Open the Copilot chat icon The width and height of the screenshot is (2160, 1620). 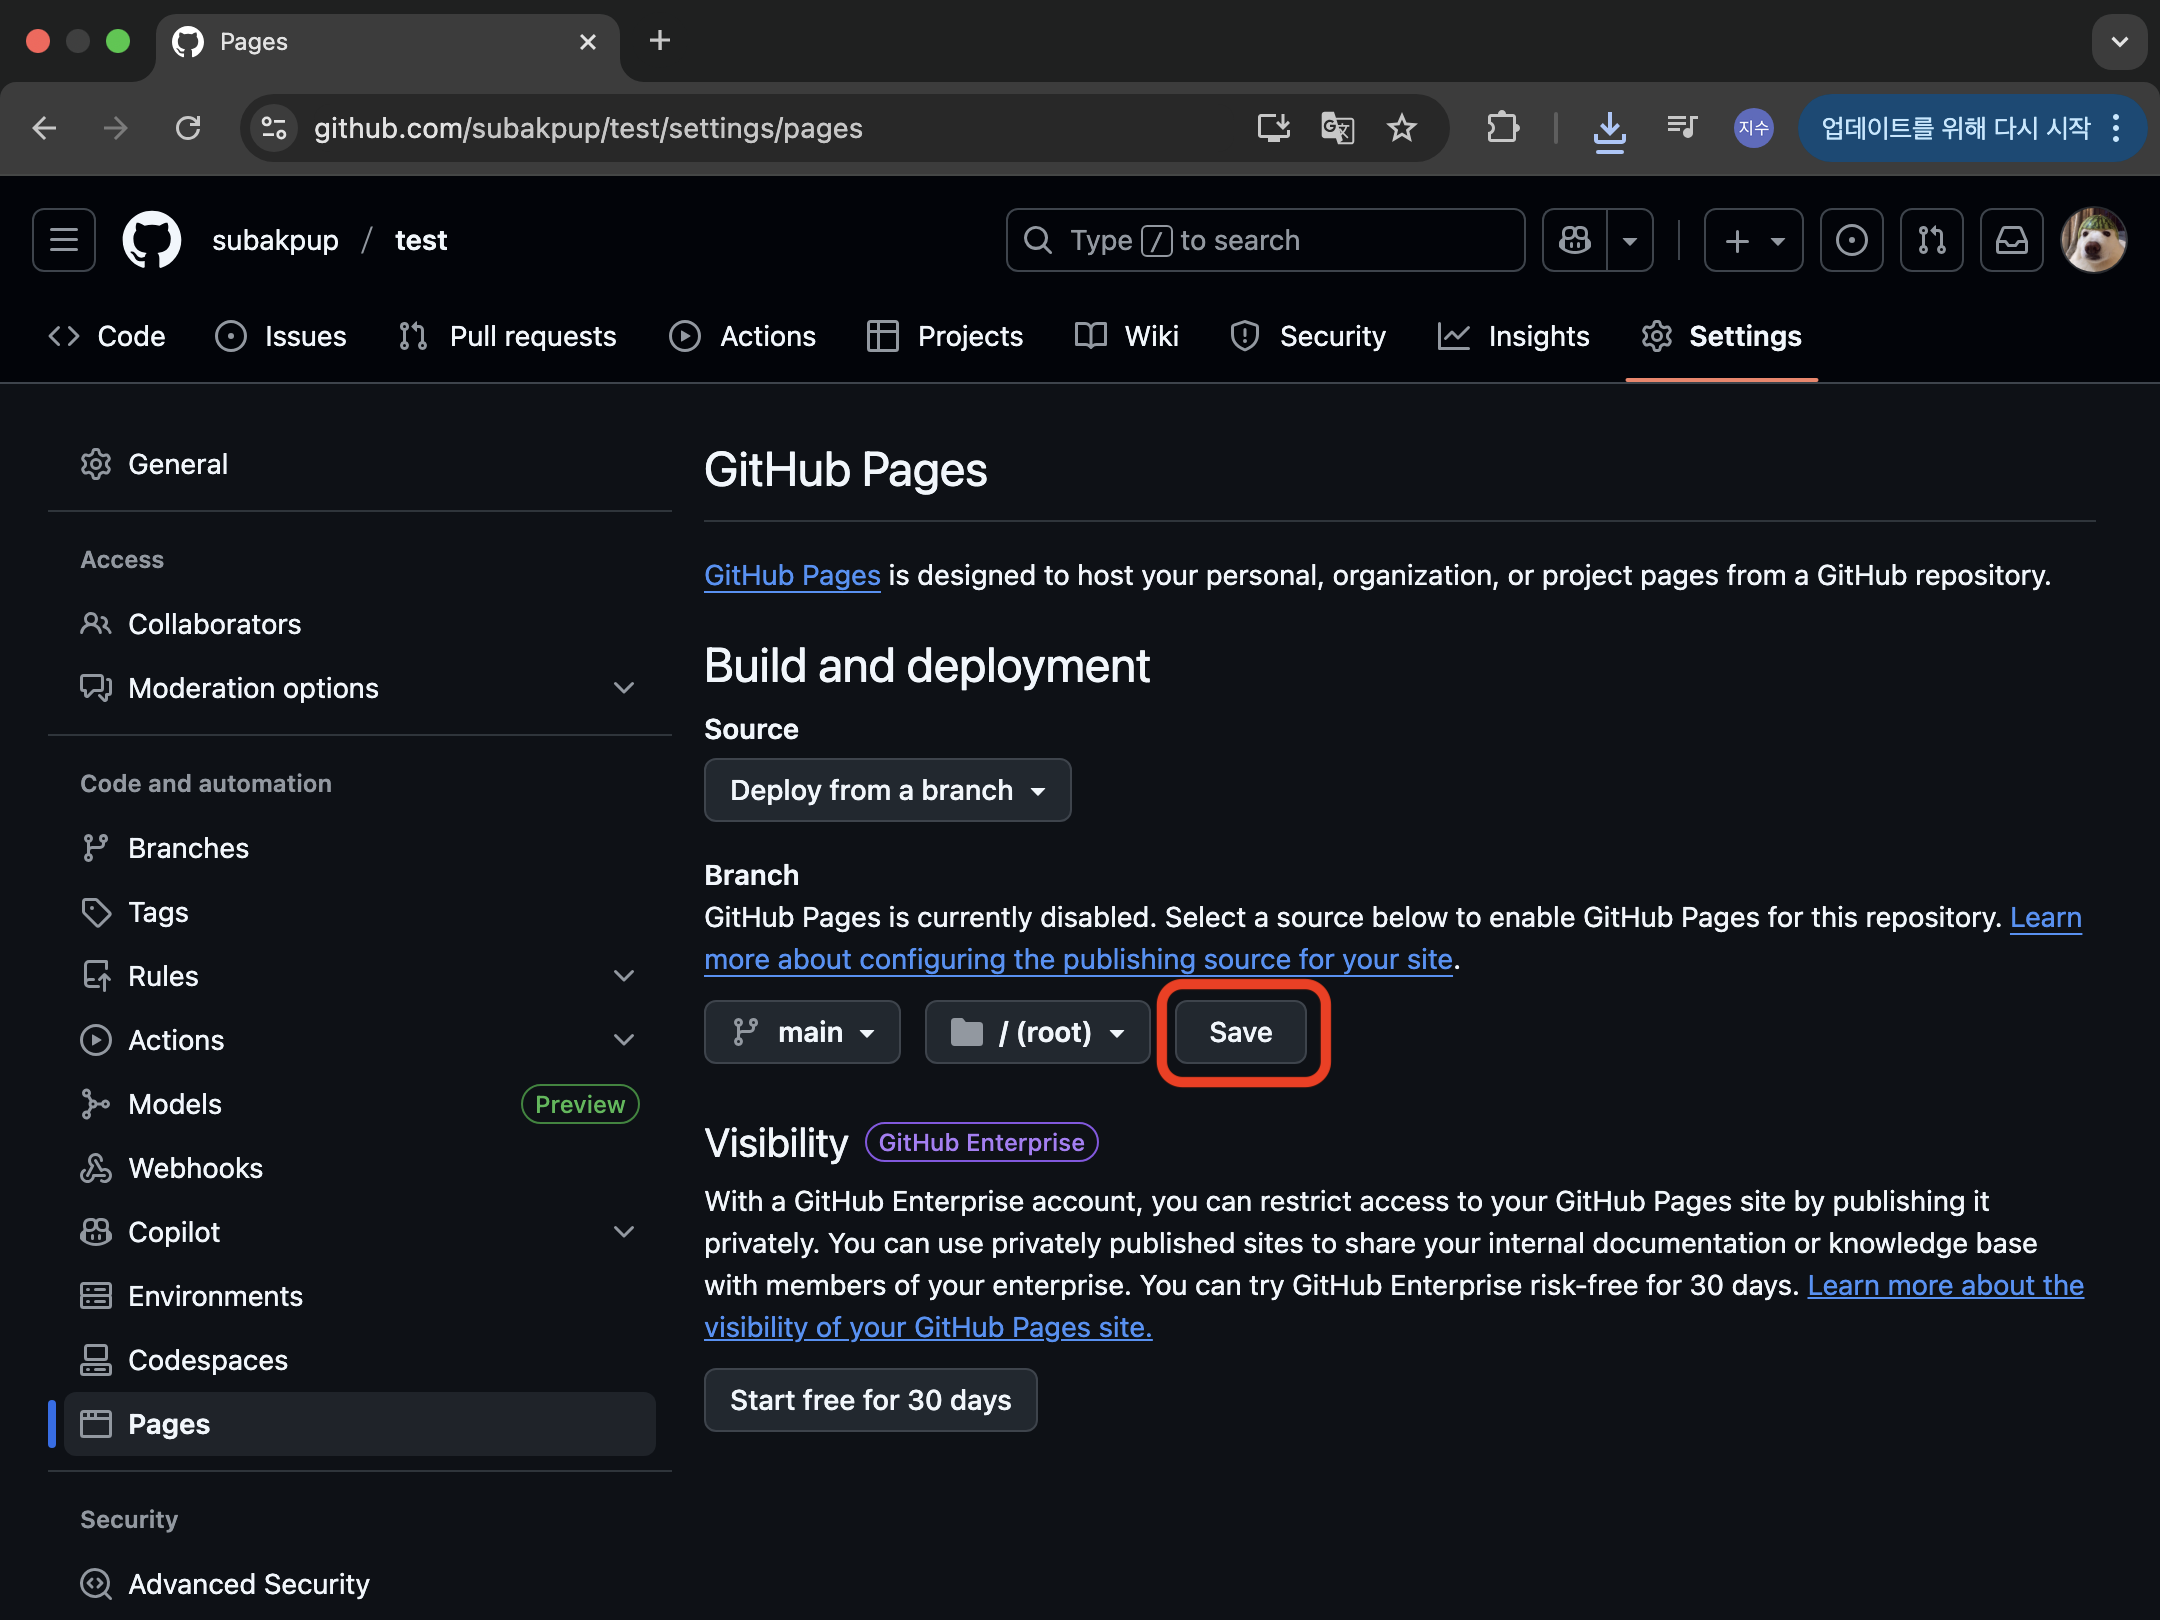point(1575,240)
